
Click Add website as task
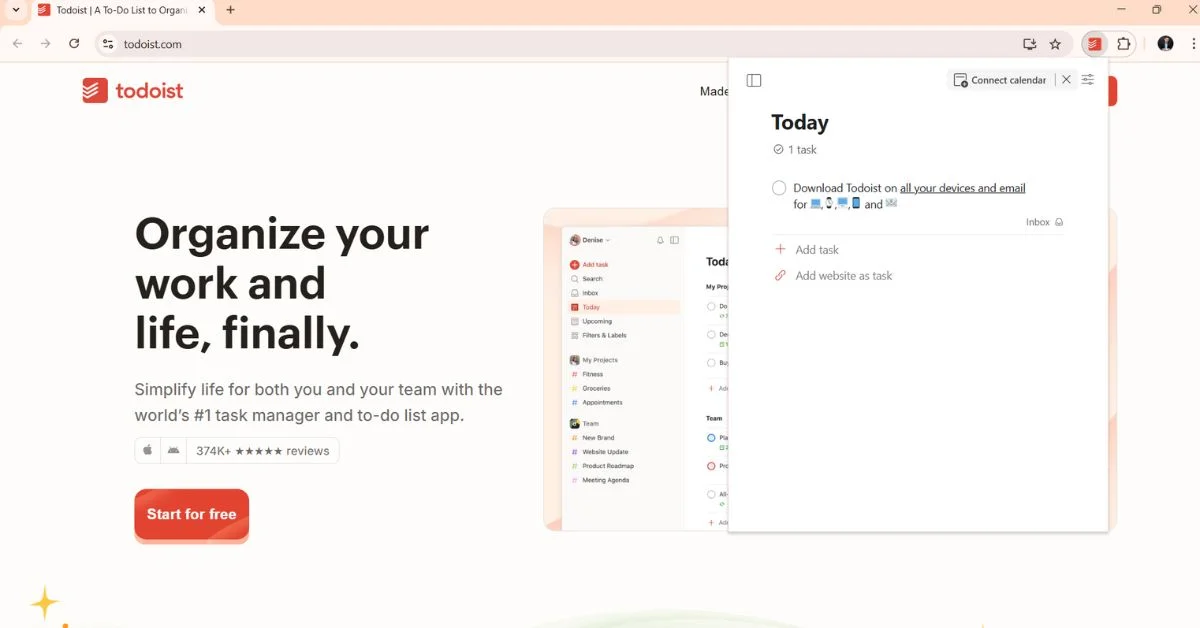(844, 276)
